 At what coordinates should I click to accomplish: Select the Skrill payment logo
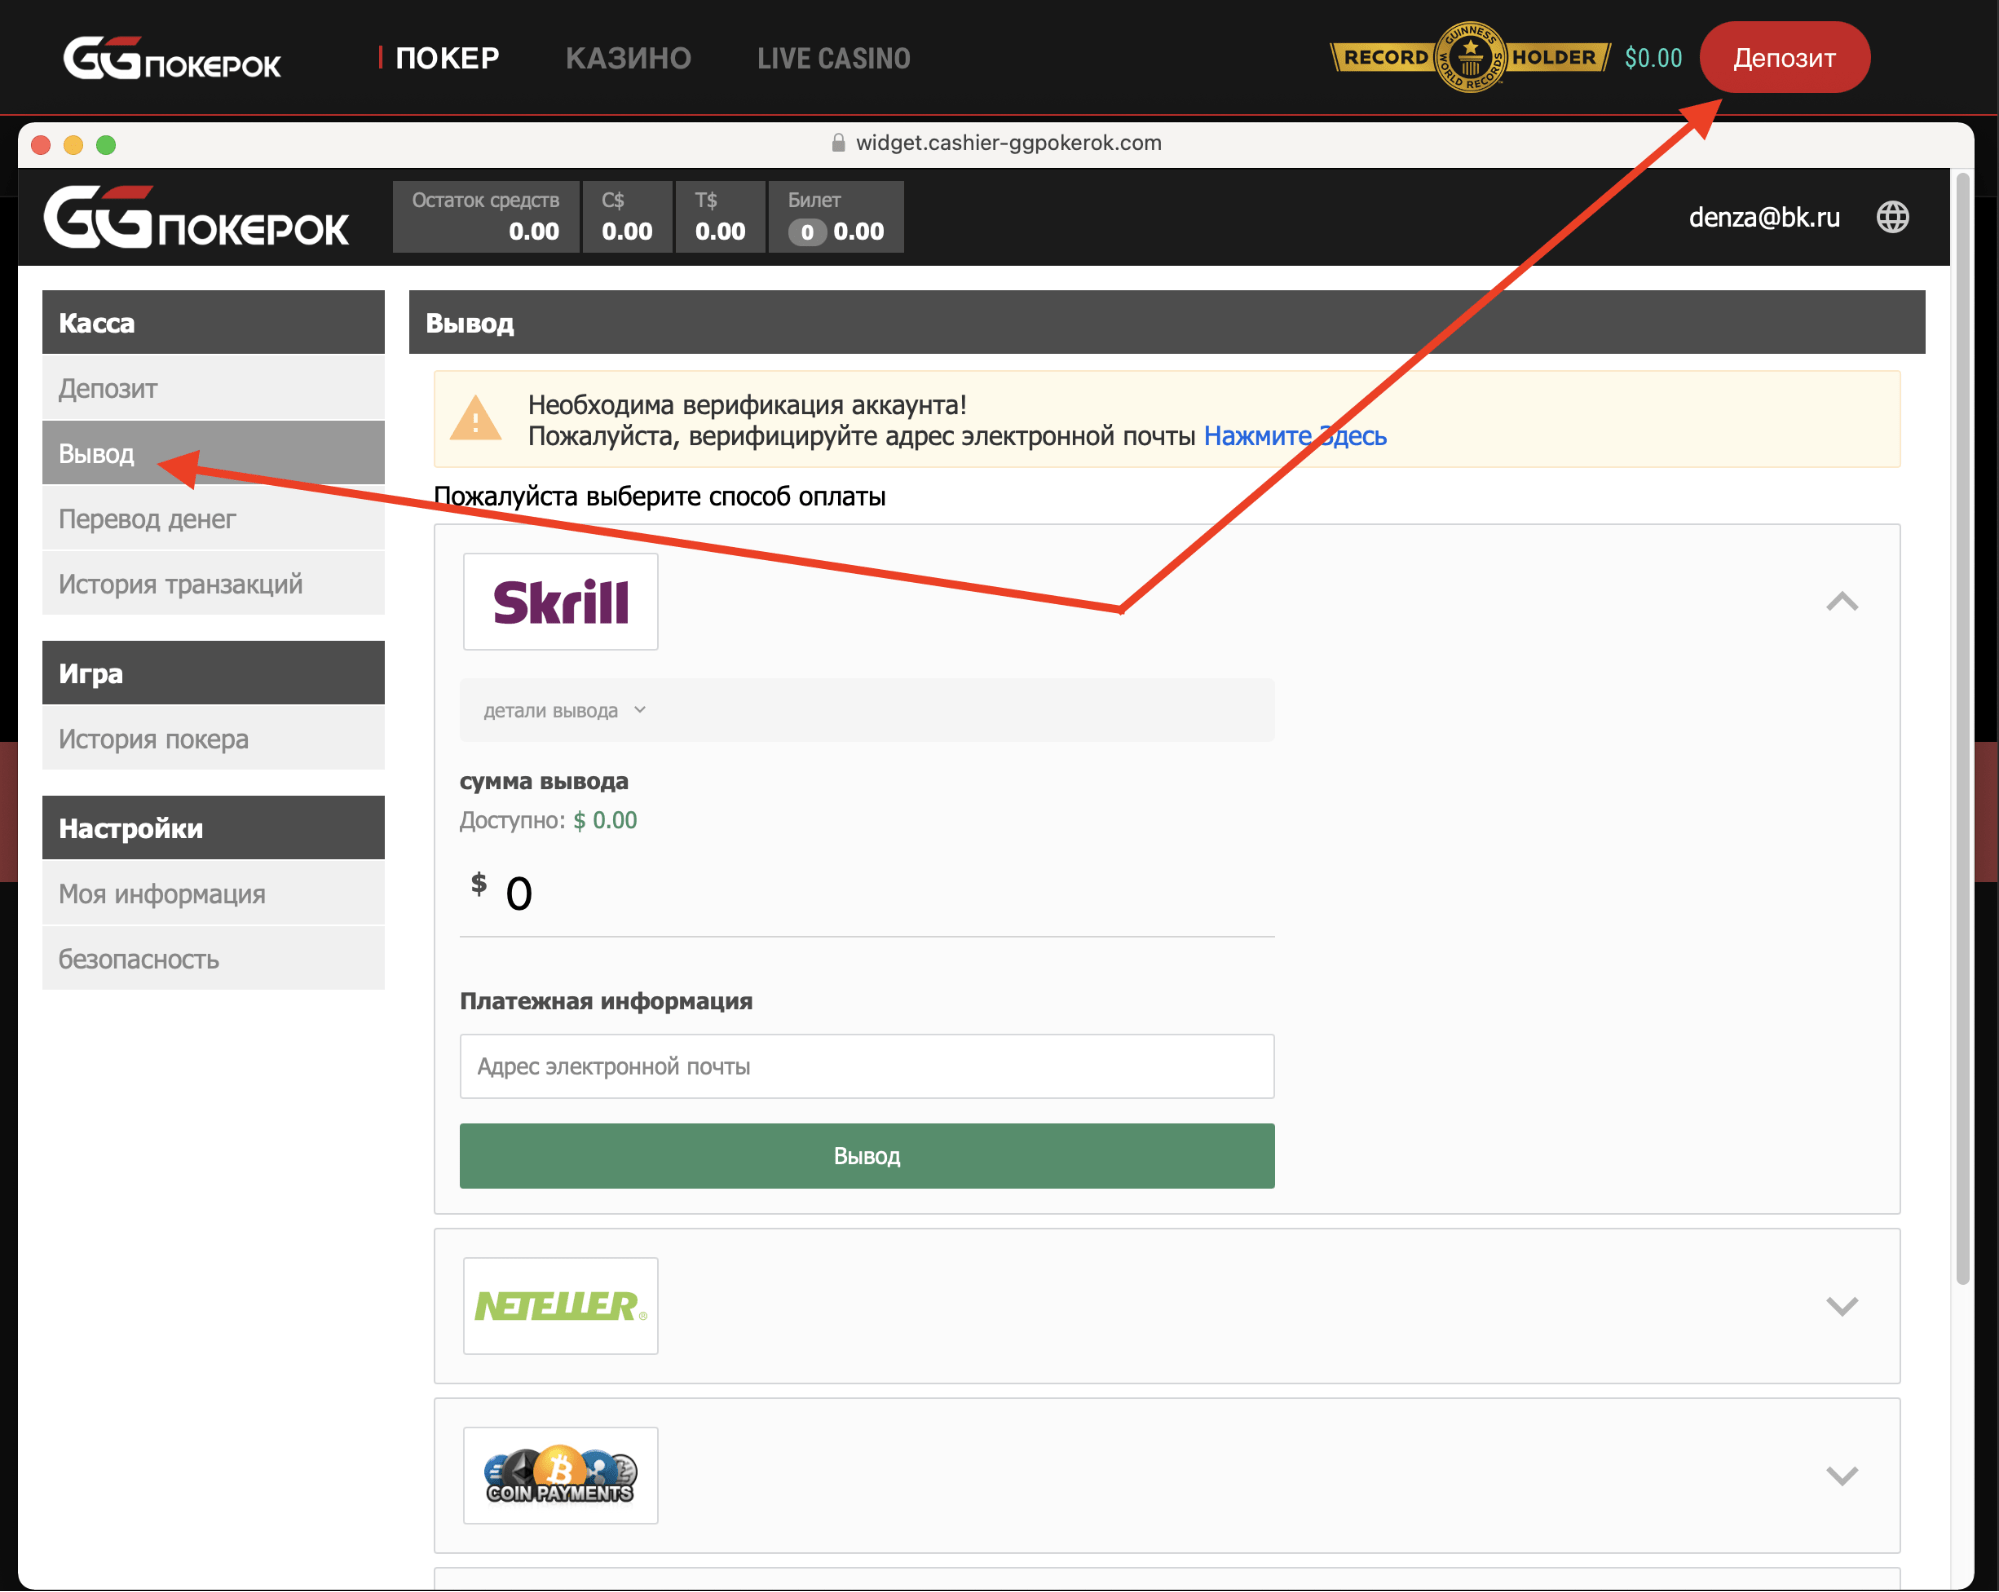coord(561,602)
